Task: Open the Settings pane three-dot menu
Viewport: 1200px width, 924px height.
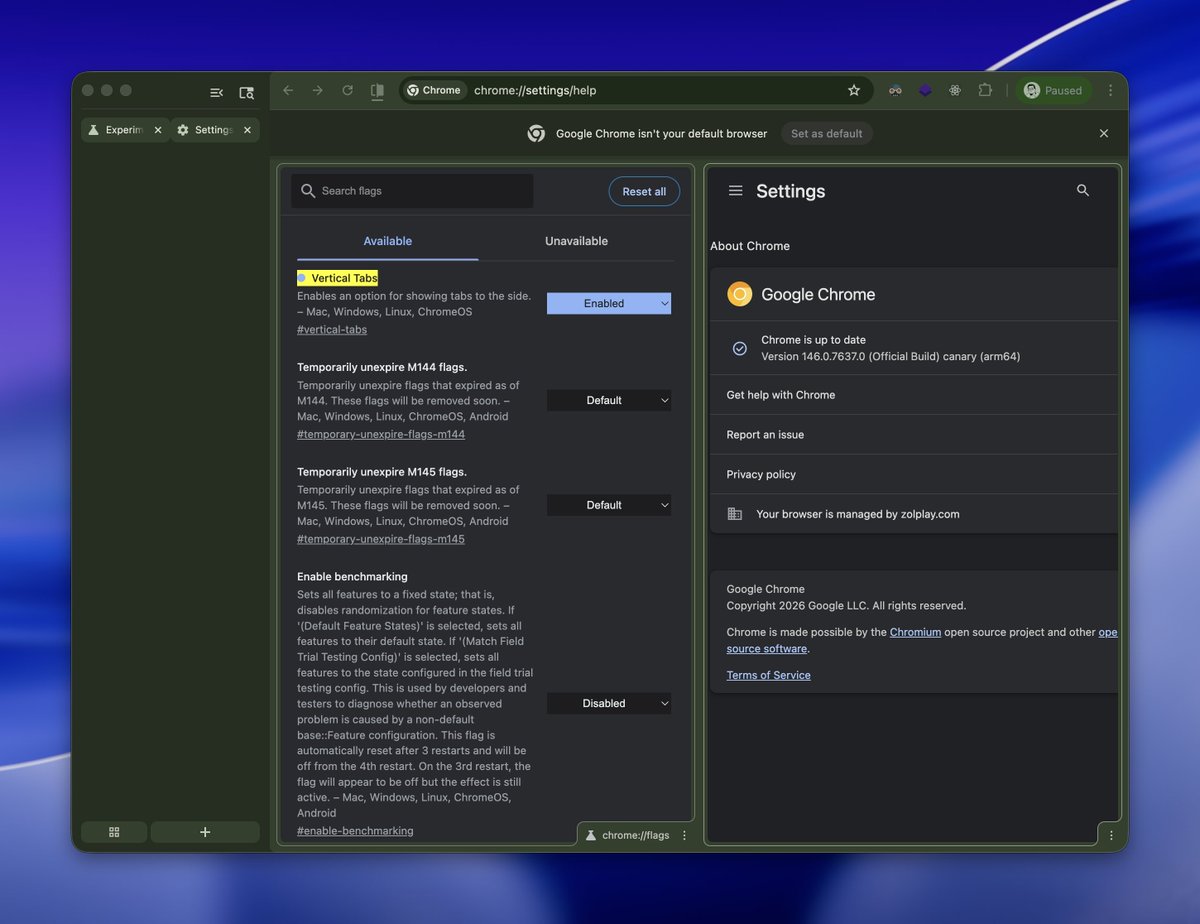Action: click(1111, 835)
